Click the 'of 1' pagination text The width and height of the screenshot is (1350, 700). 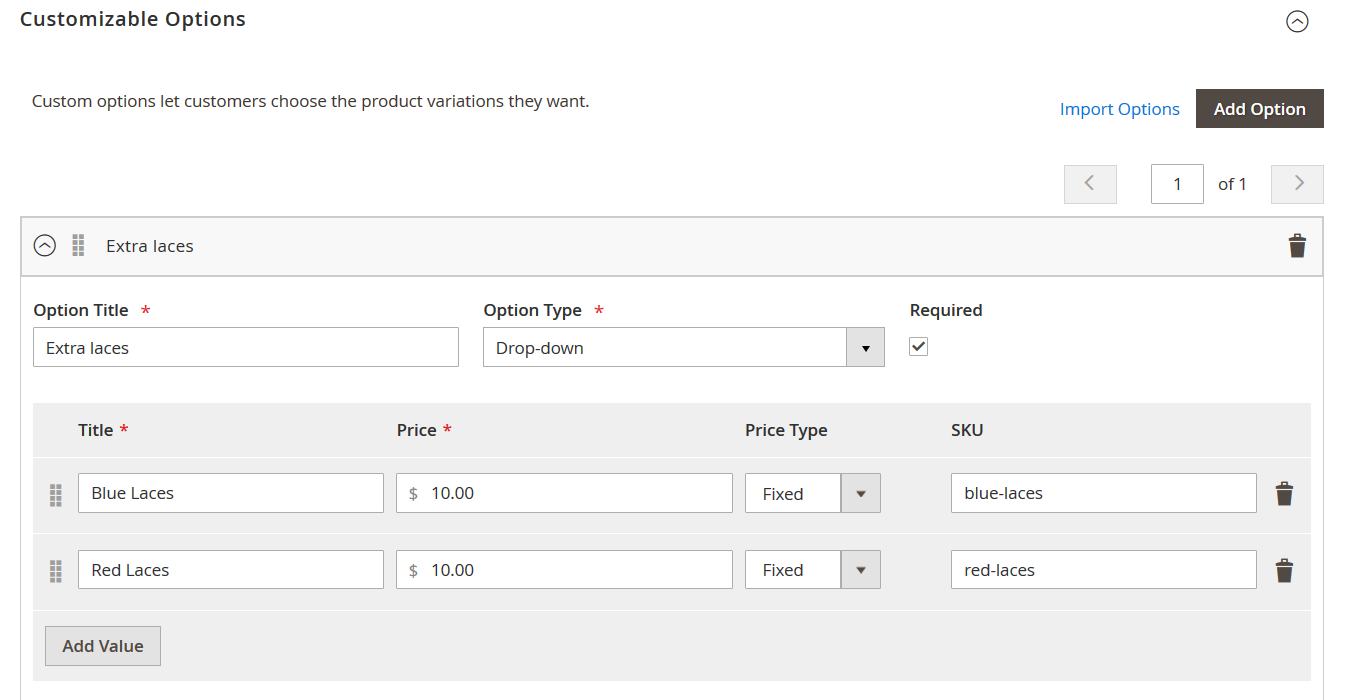(1232, 184)
